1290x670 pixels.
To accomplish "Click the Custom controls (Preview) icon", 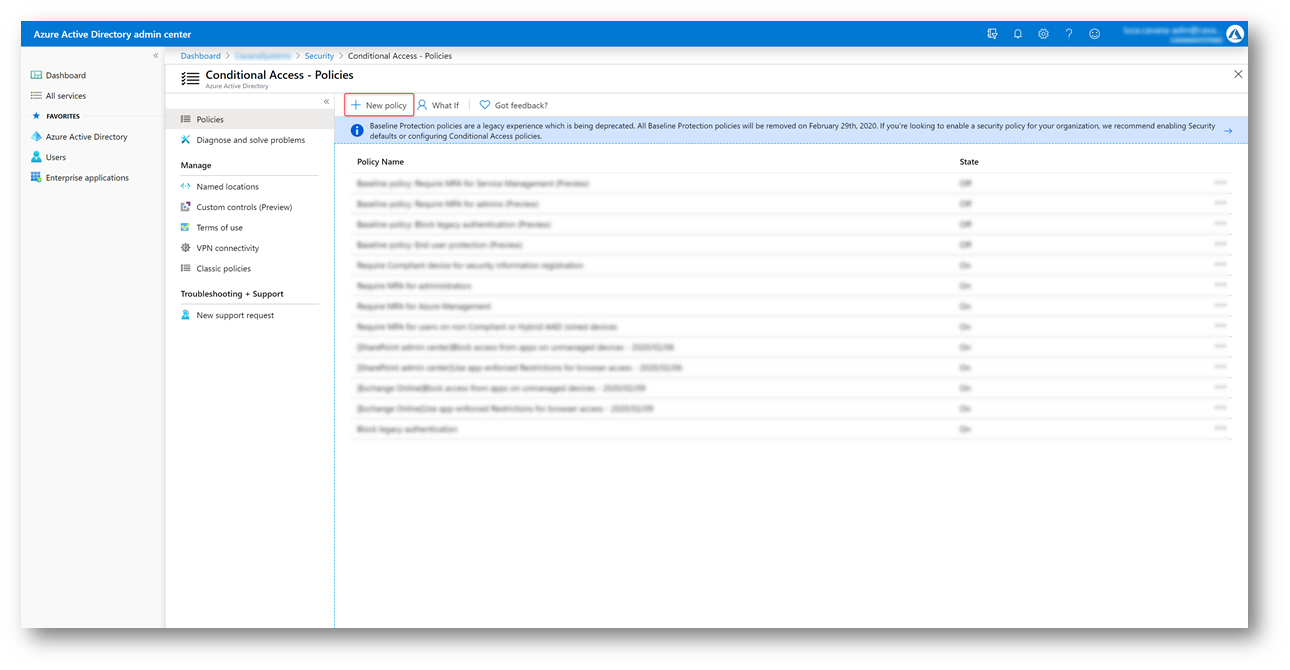I will 186,207.
